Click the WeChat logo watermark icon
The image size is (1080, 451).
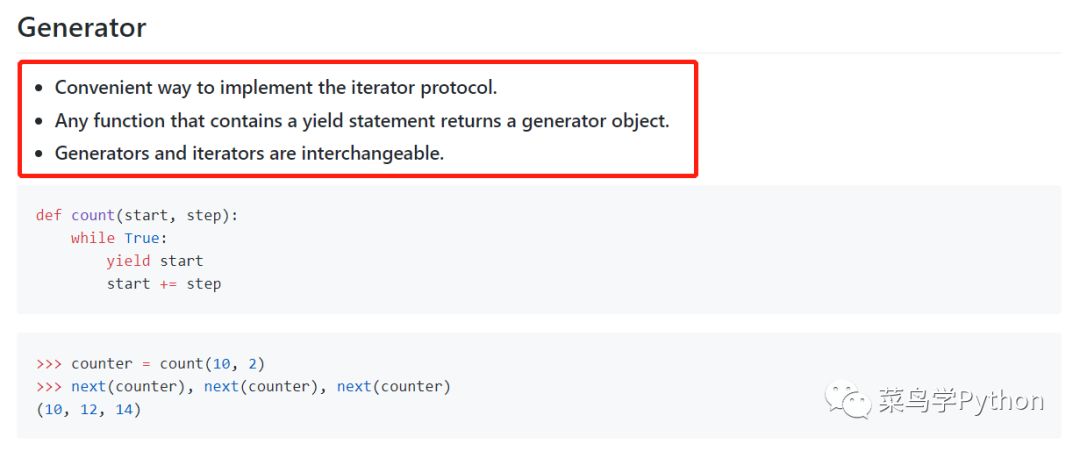click(x=849, y=399)
